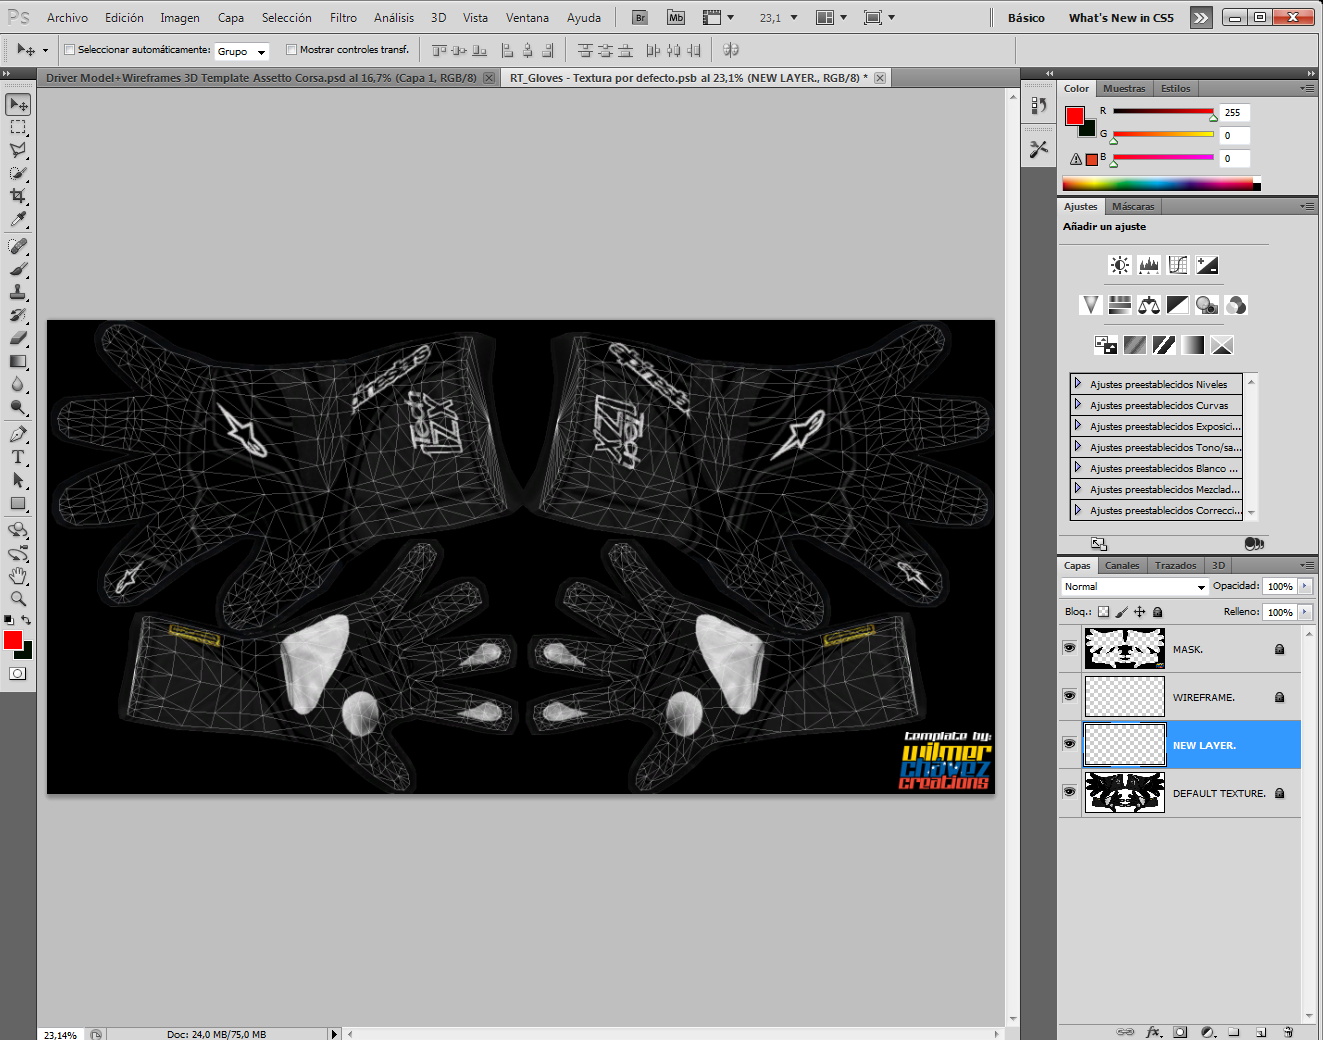
Task: Select the Crop tool
Action: [18, 196]
